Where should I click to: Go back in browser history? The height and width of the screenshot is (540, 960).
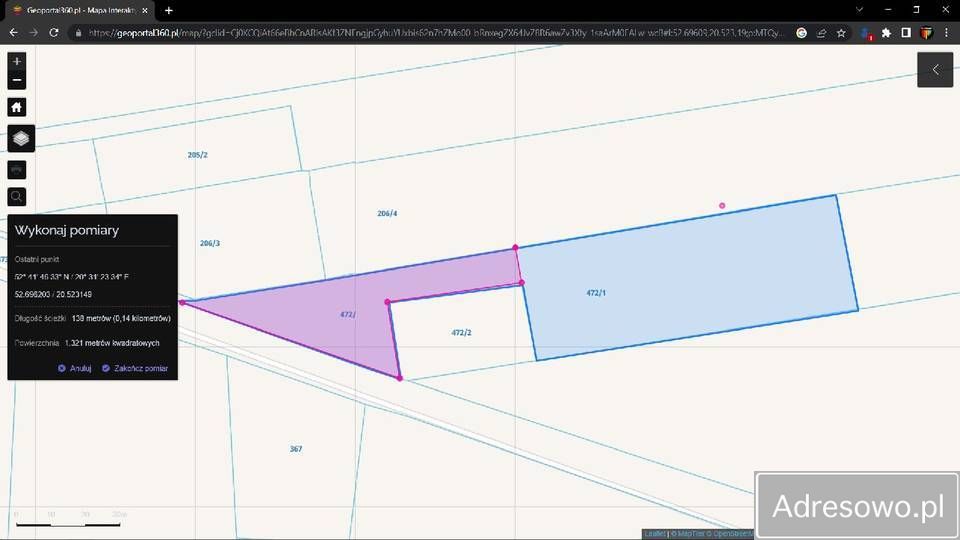13,32
